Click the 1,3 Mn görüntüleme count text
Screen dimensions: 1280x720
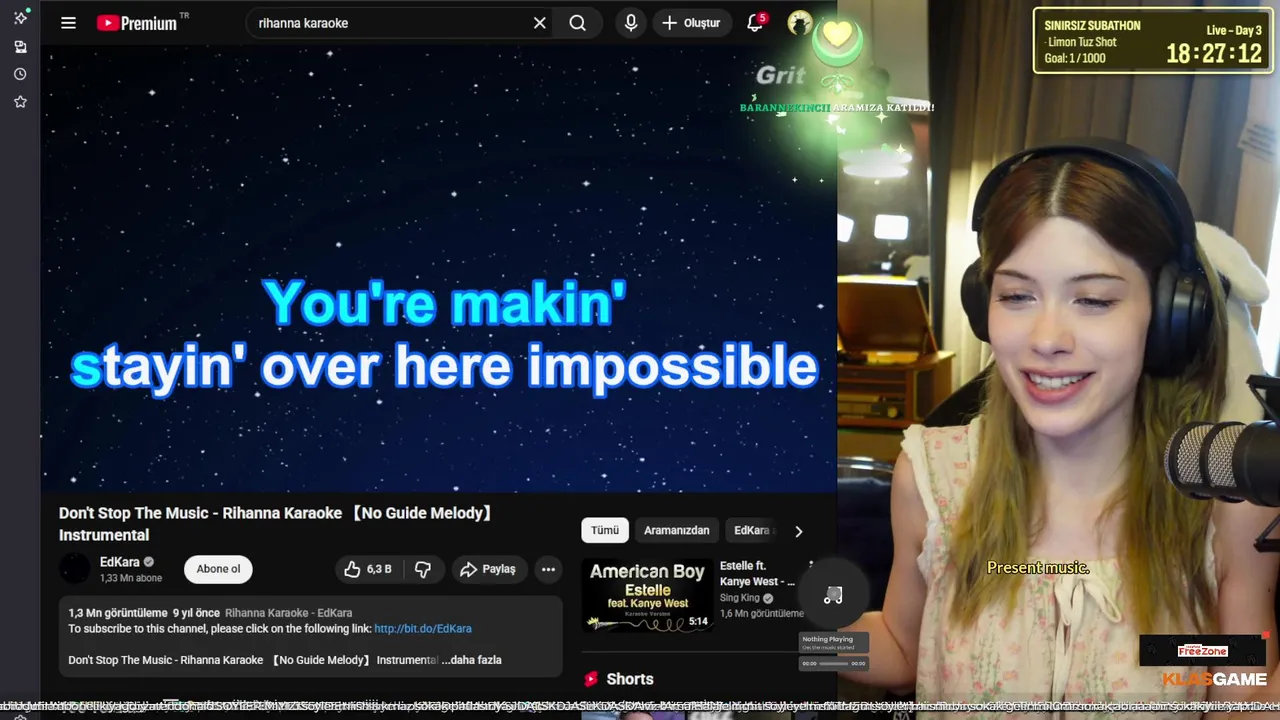pyautogui.click(x=118, y=613)
